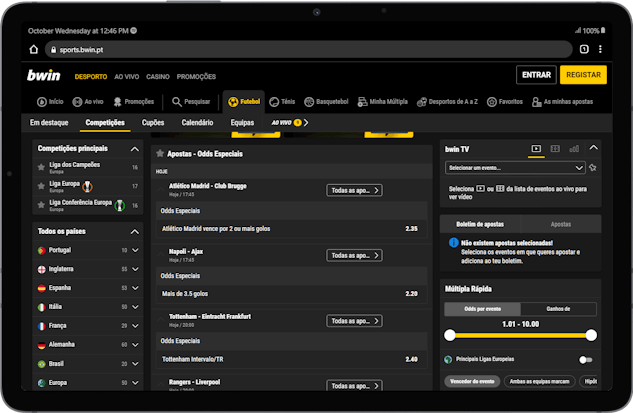Select bwin TV scoreboard view icon
Image resolution: width=633 pixels, height=413 pixels.
coord(555,149)
